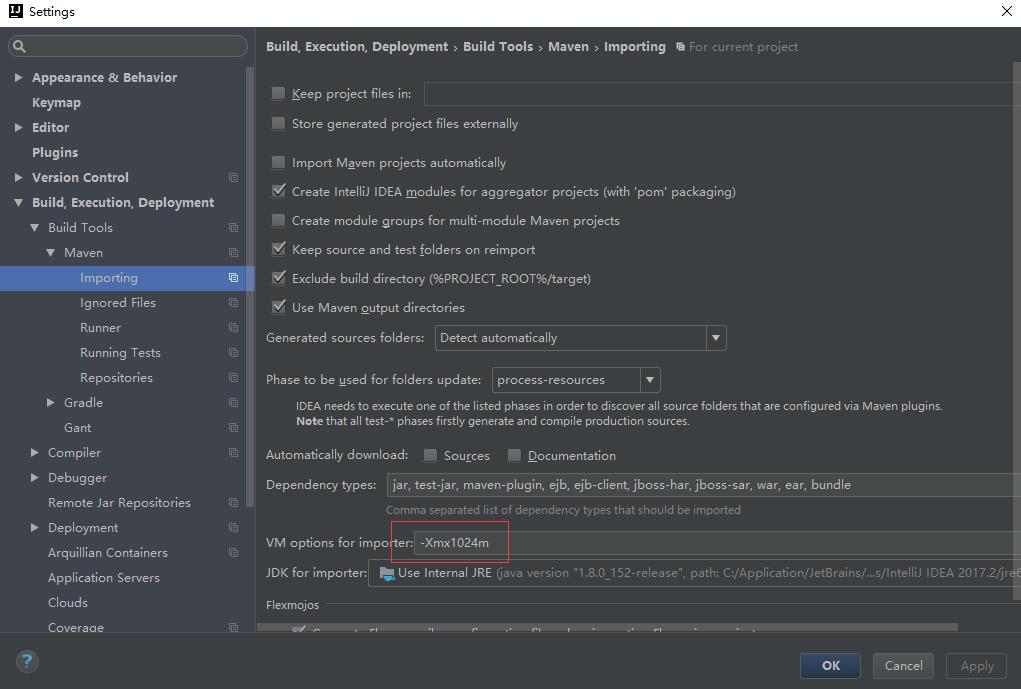Viewport: 1021px width, 689px height.
Task: Select Running Tests in the Maven settings
Action: (120, 353)
